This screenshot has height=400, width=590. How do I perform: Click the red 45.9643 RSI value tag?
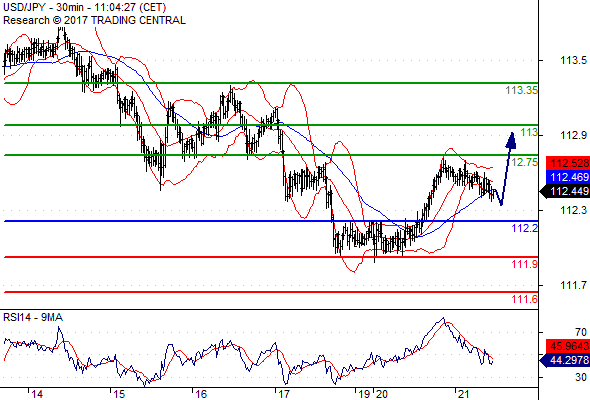(x=568, y=346)
